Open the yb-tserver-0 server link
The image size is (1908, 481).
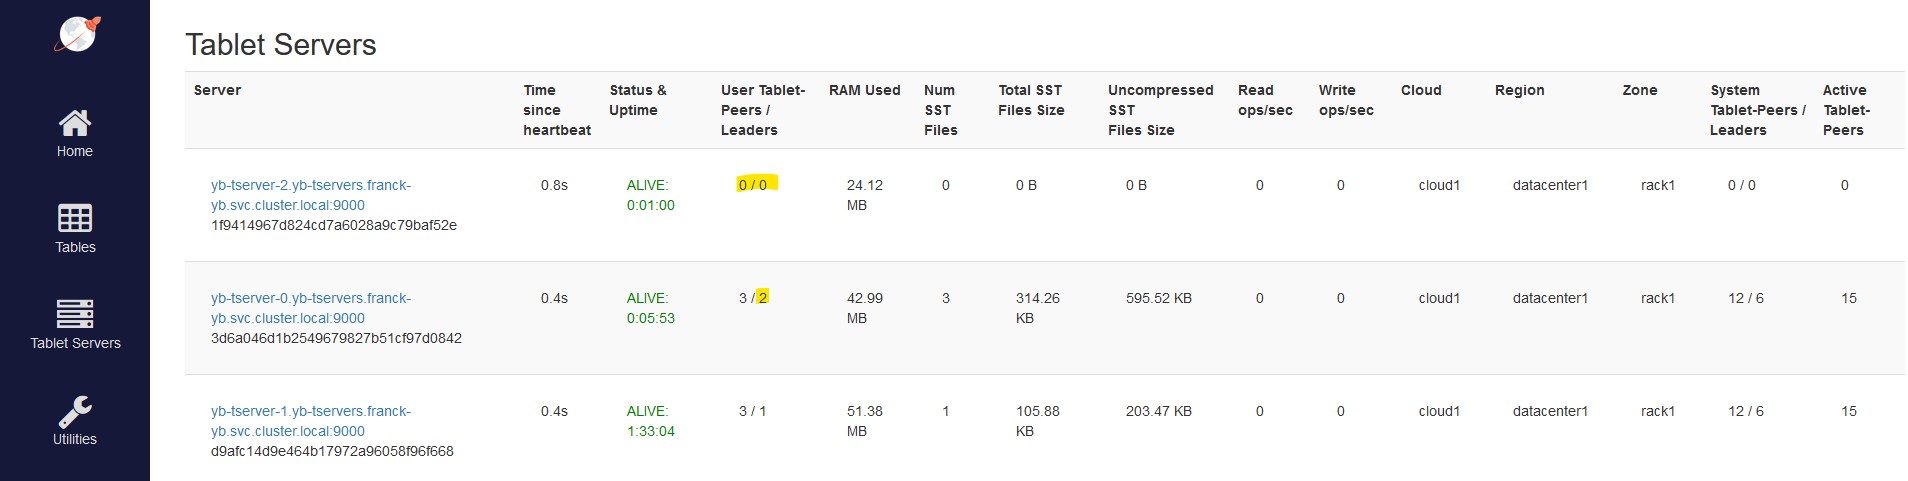point(311,308)
